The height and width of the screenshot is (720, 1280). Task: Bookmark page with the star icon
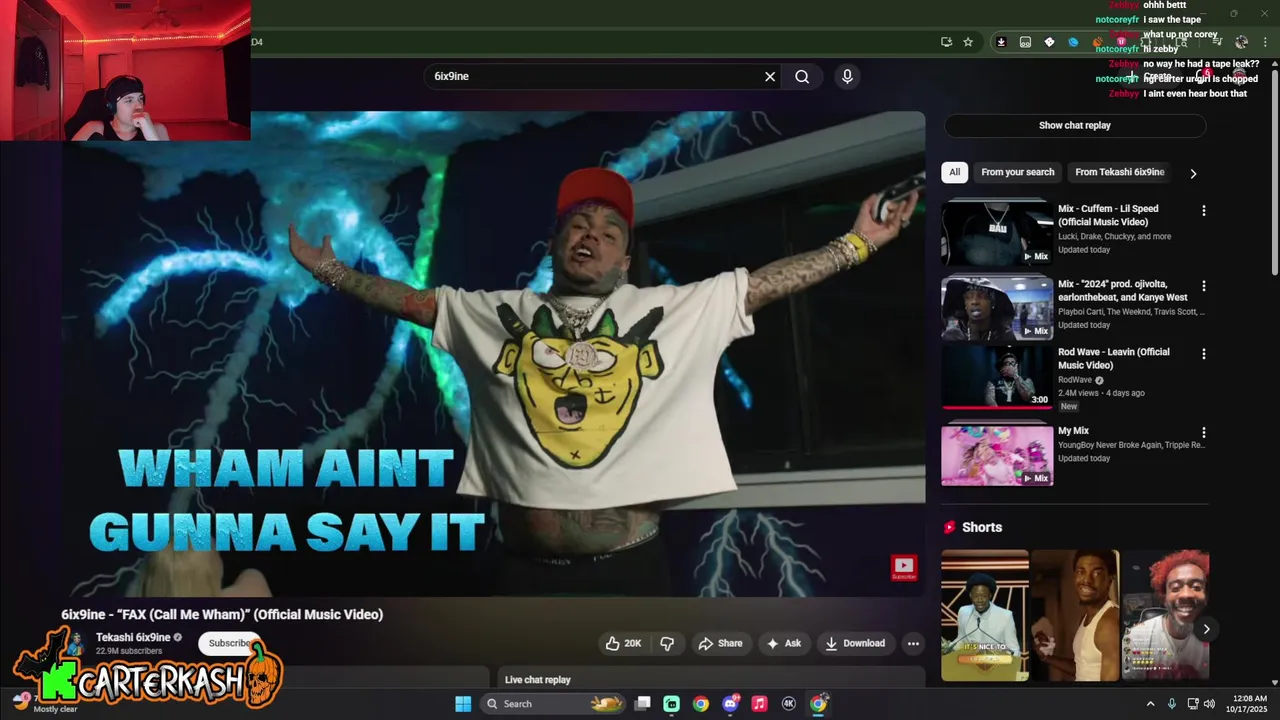coord(968,42)
